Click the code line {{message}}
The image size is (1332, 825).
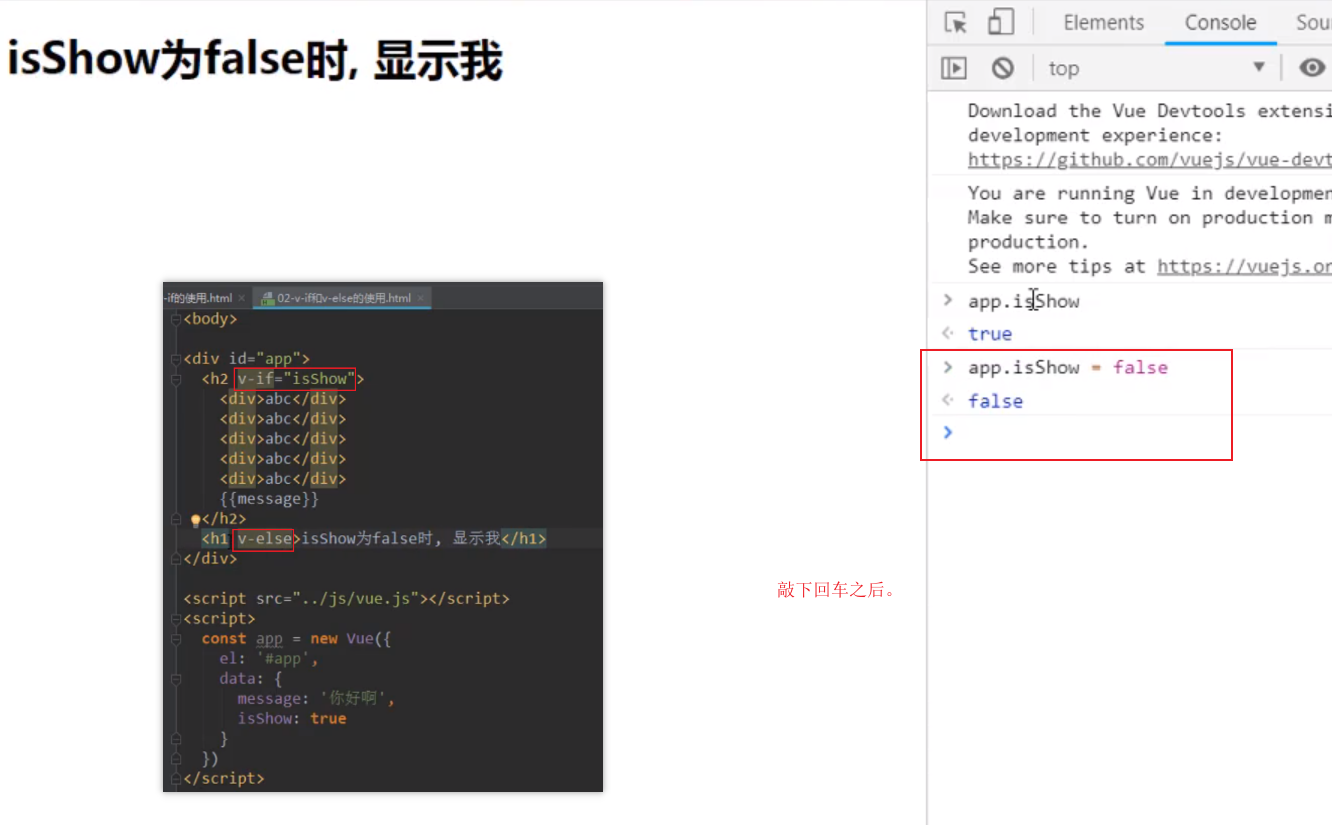[x=269, y=499]
